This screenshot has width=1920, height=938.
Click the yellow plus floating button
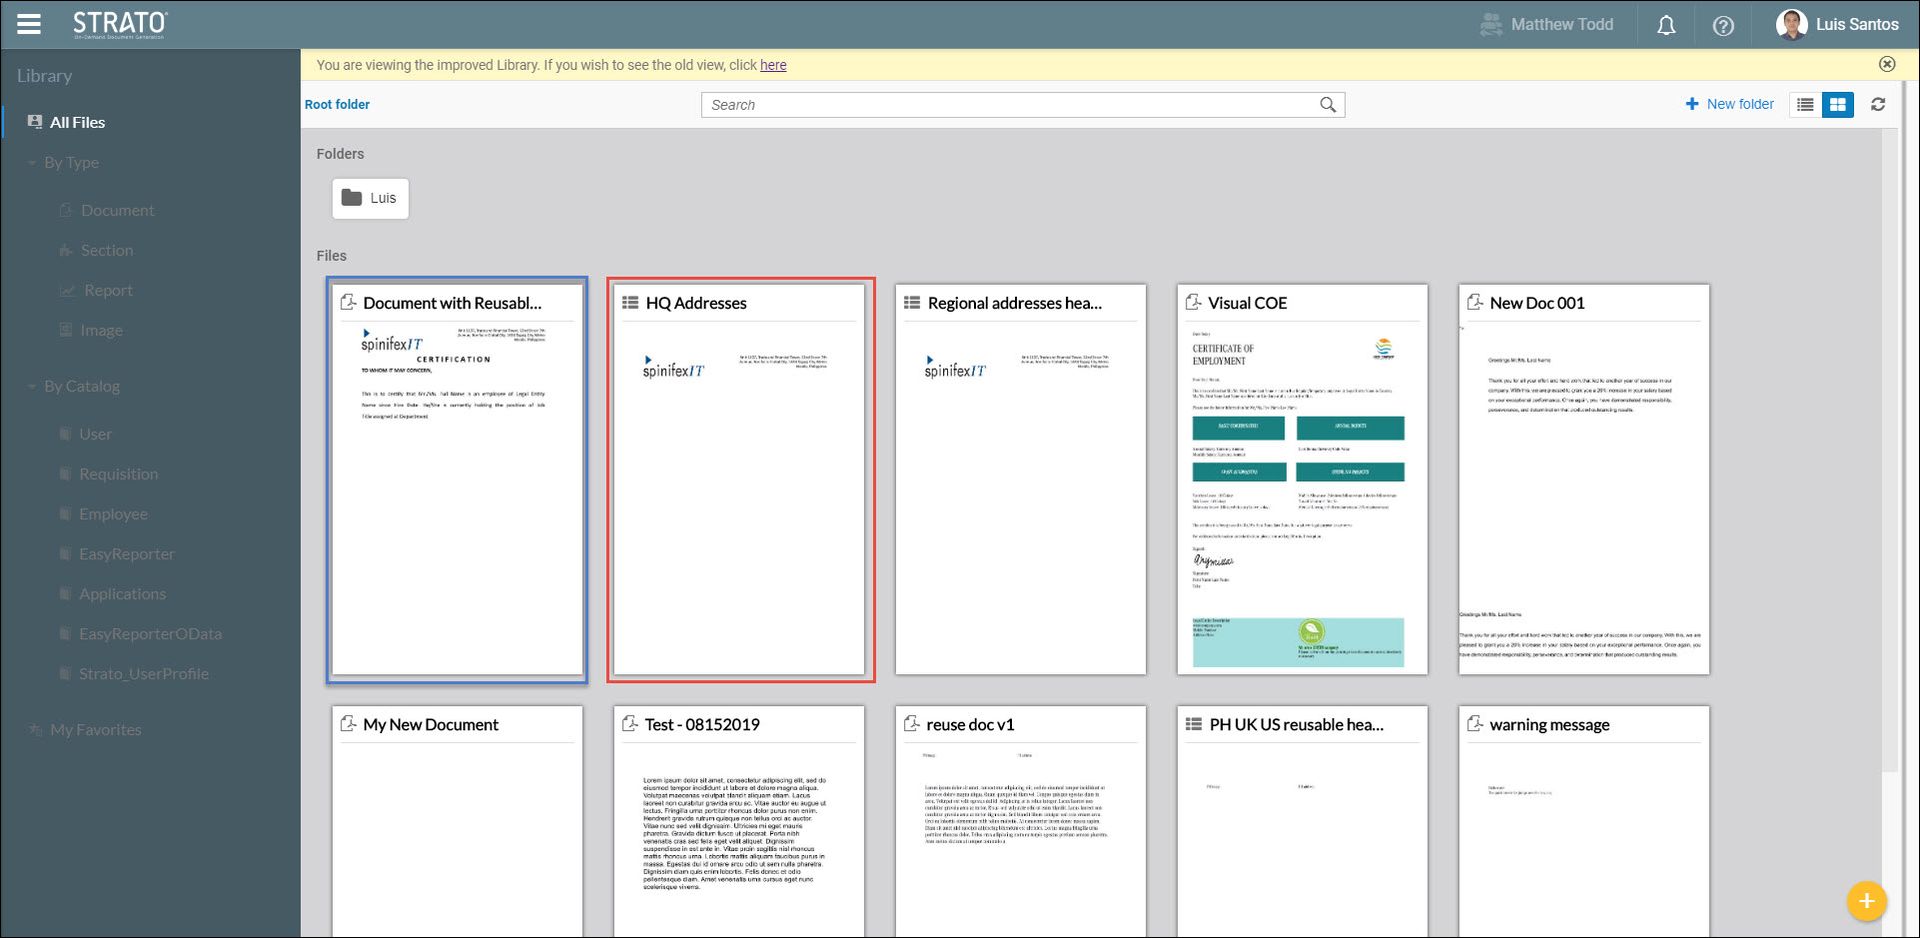tap(1866, 901)
